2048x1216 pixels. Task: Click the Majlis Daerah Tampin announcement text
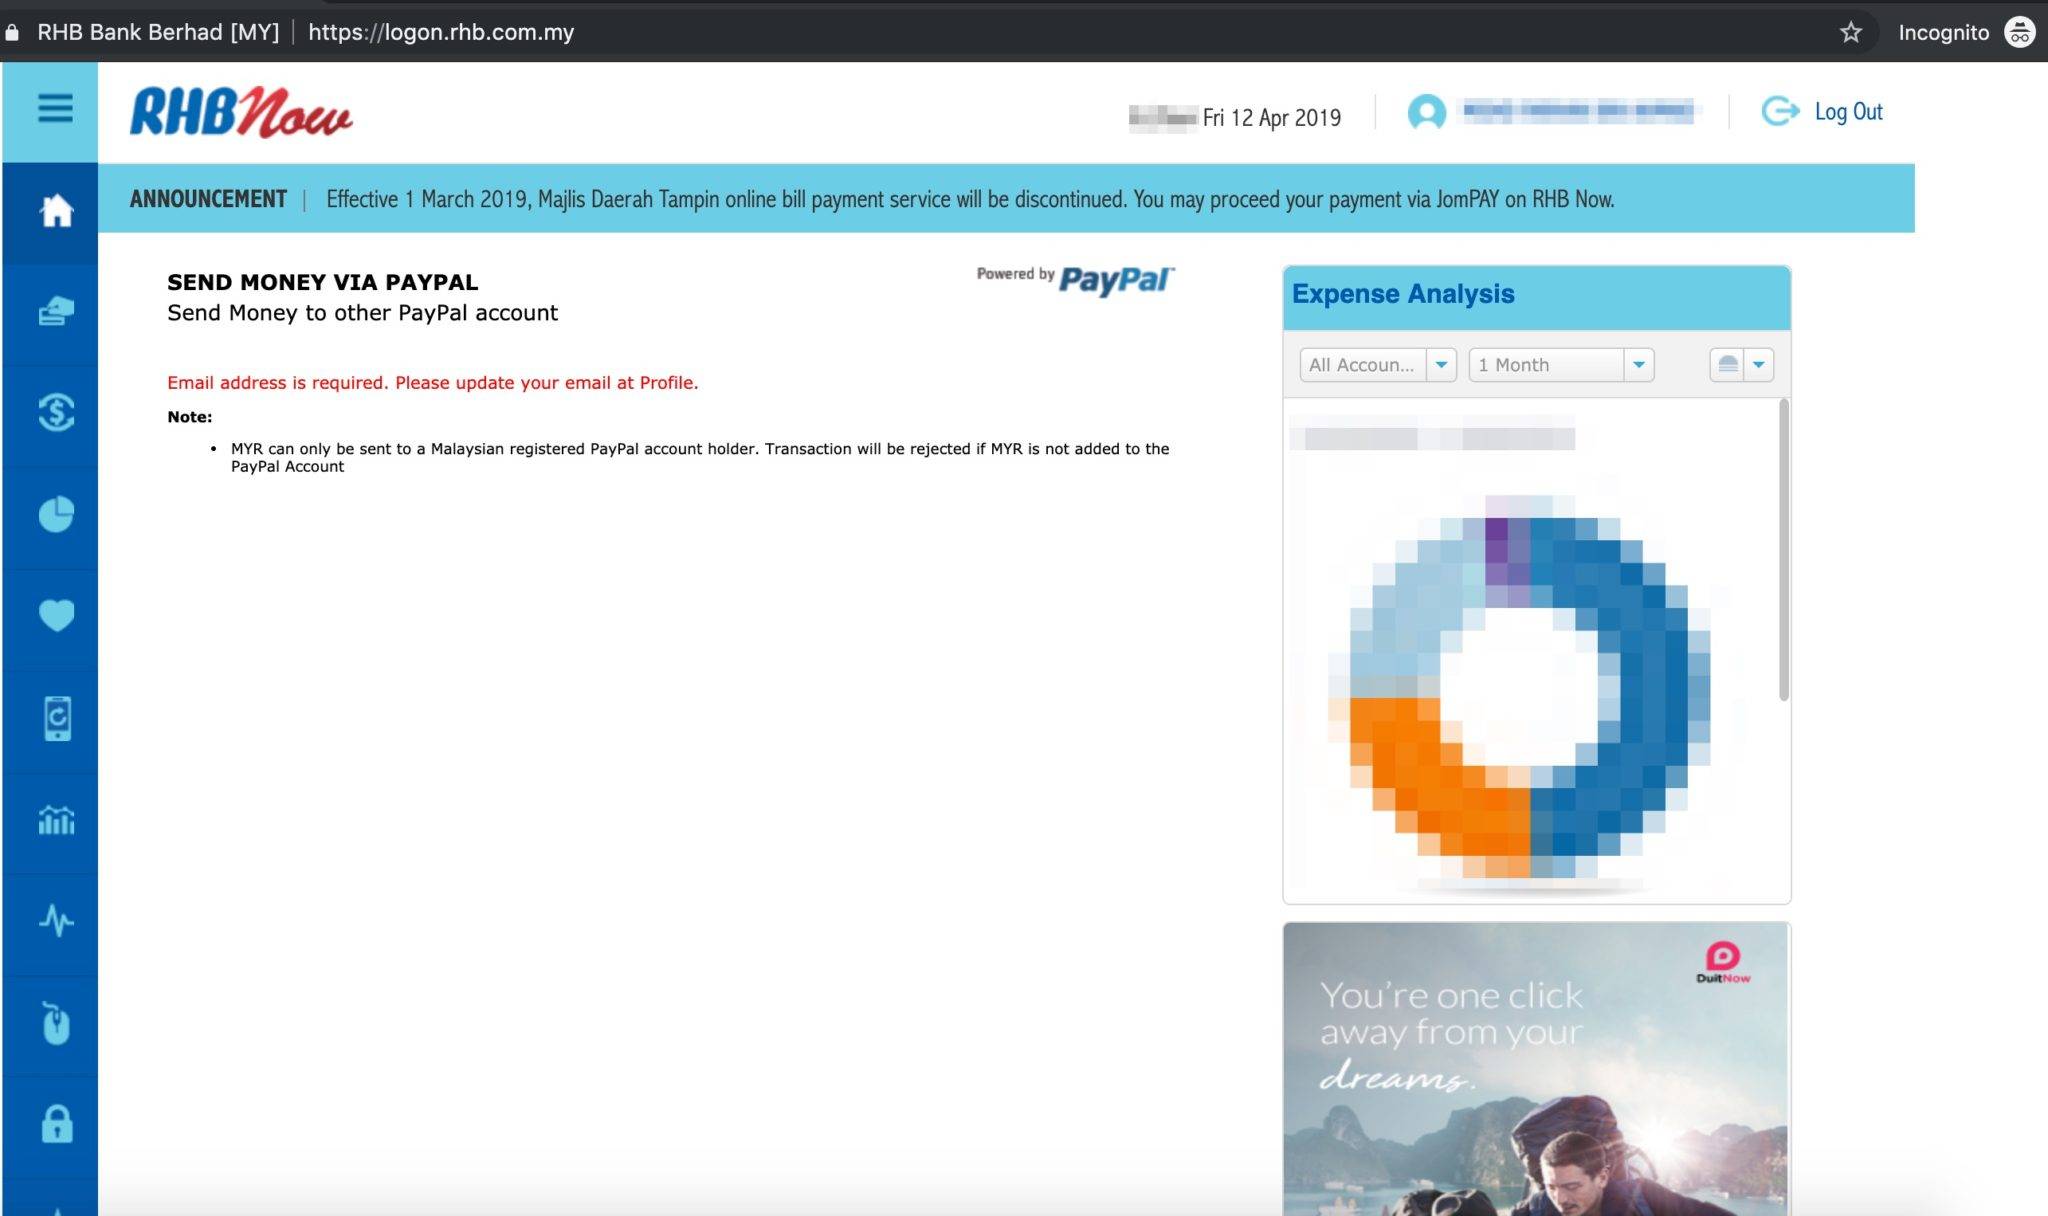[x=970, y=199]
